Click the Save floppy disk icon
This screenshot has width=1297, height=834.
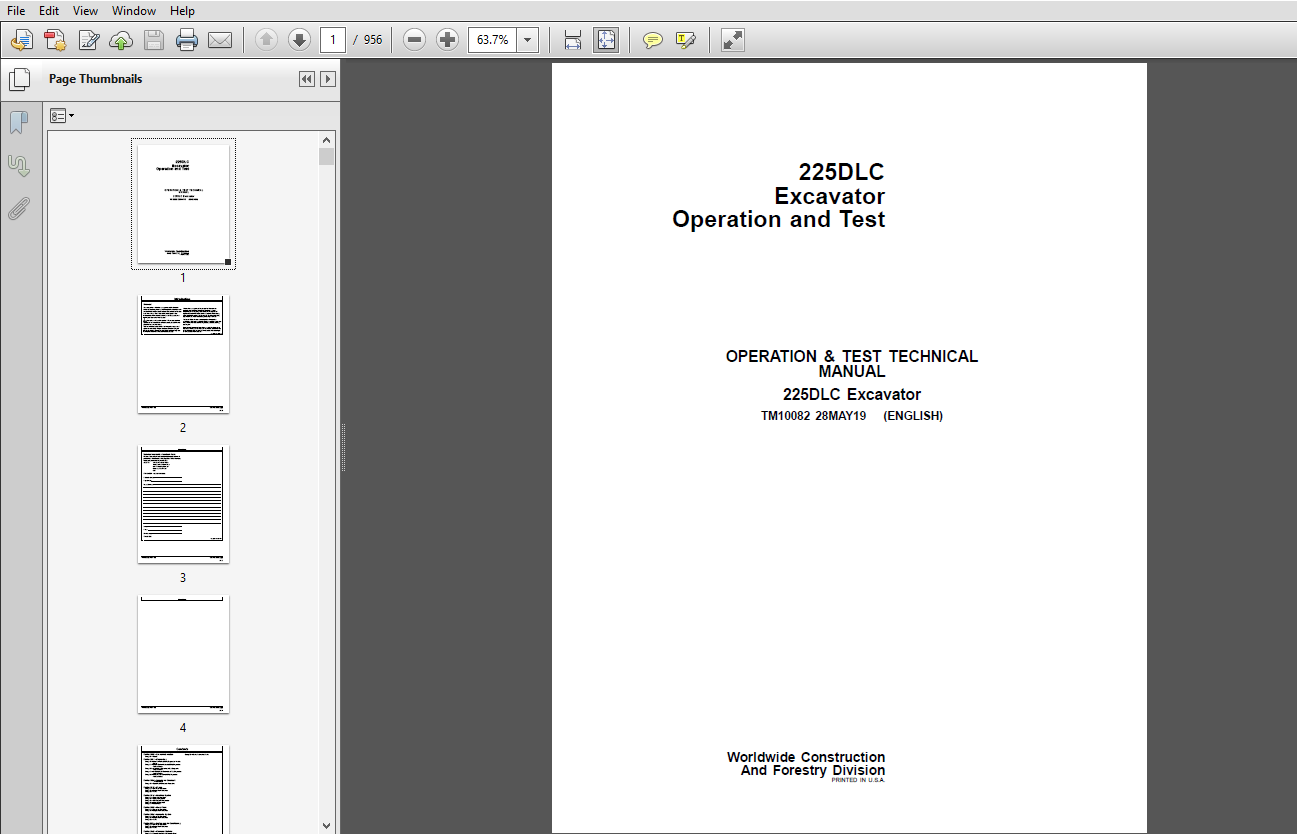pos(154,40)
